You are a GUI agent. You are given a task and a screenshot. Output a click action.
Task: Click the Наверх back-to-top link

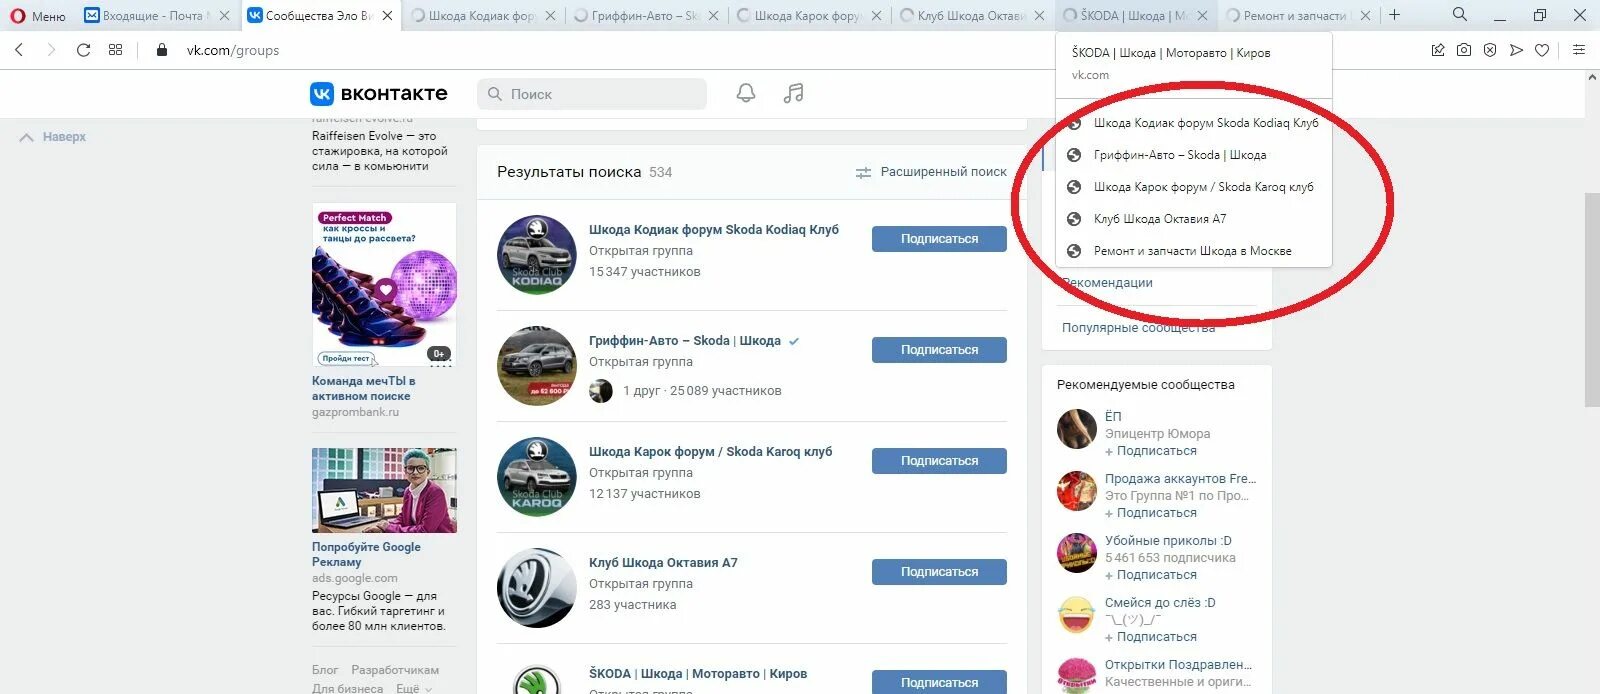[54, 137]
